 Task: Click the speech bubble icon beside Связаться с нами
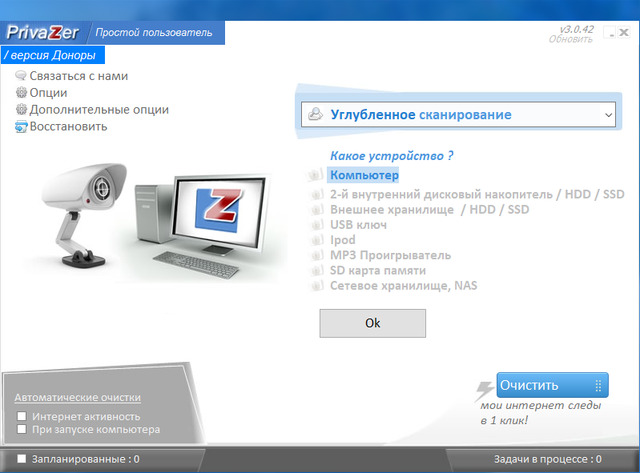(20, 76)
